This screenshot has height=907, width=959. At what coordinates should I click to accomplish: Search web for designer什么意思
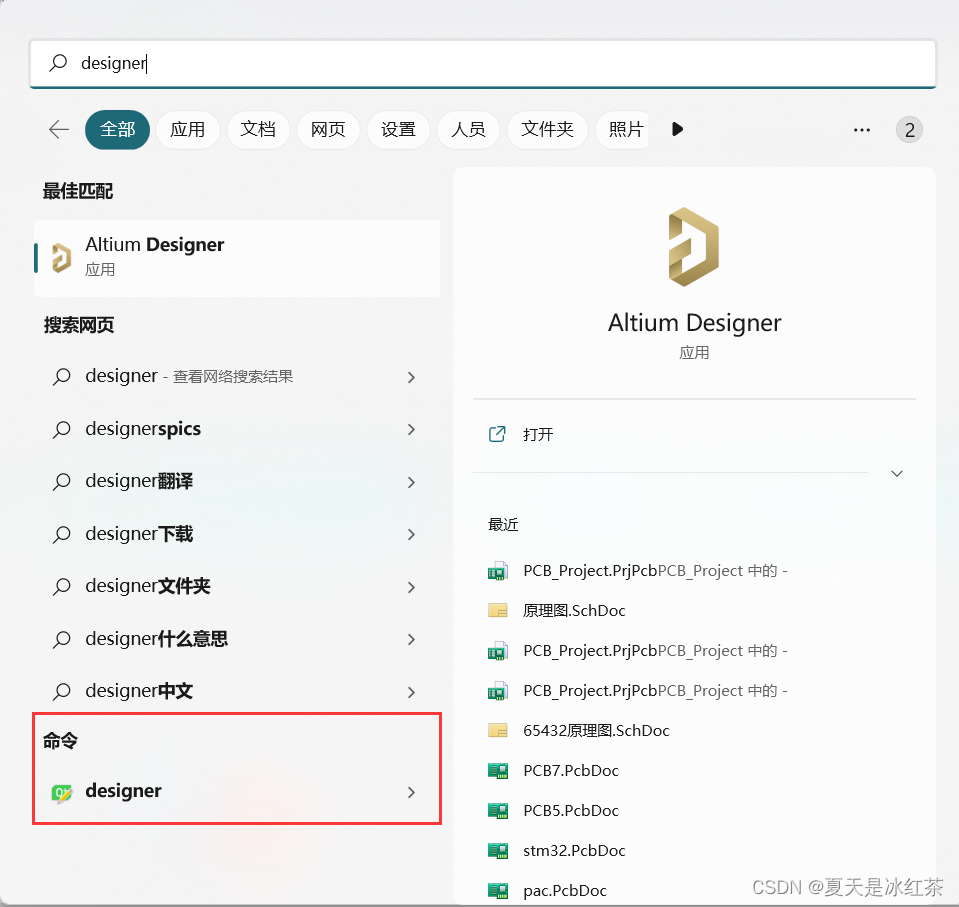pyautogui.click(x=237, y=639)
